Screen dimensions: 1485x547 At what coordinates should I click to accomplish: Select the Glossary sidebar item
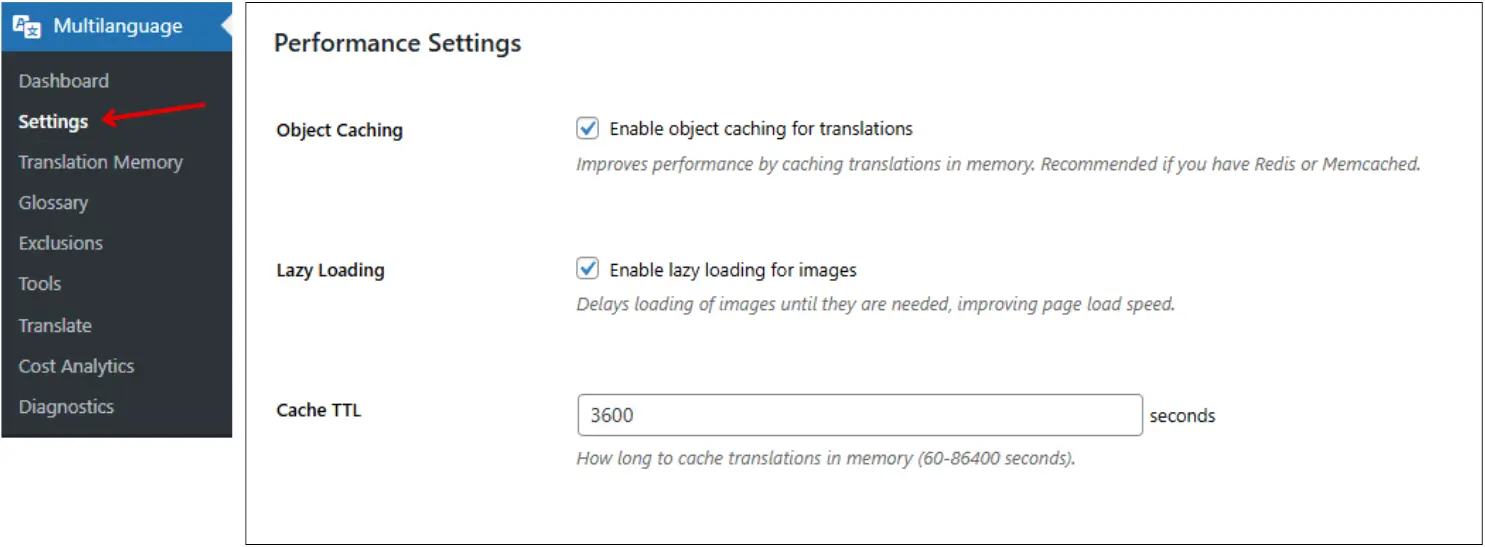(x=53, y=203)
